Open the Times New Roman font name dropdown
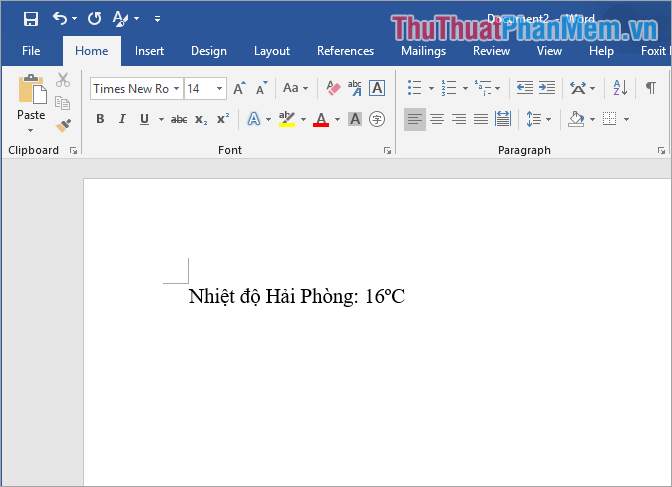Screen dimensions: 672x487 (177, 89)
